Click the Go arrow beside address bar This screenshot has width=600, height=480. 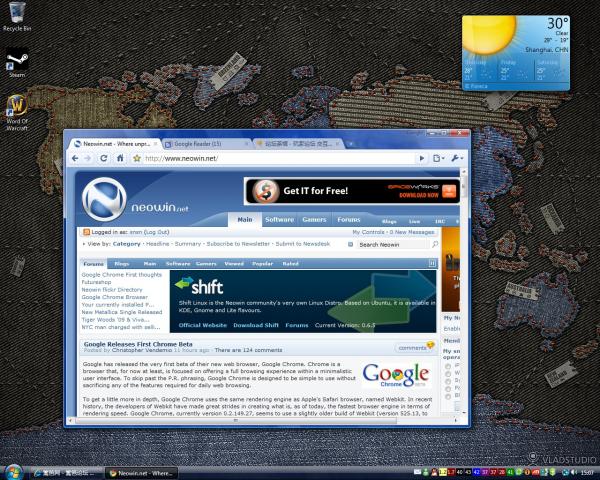coord(422,158)
